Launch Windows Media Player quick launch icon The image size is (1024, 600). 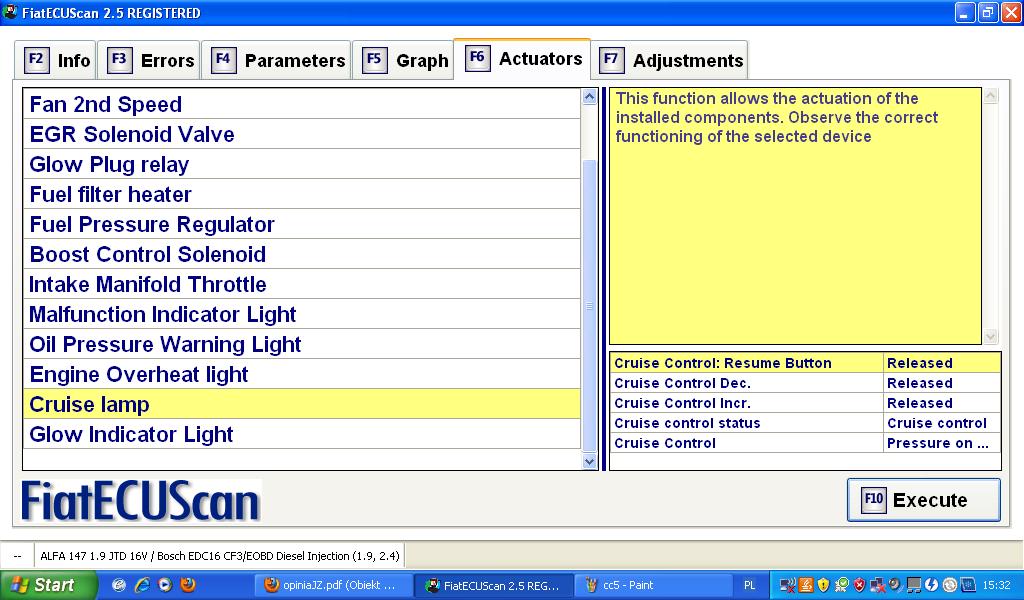coord(165,585)
